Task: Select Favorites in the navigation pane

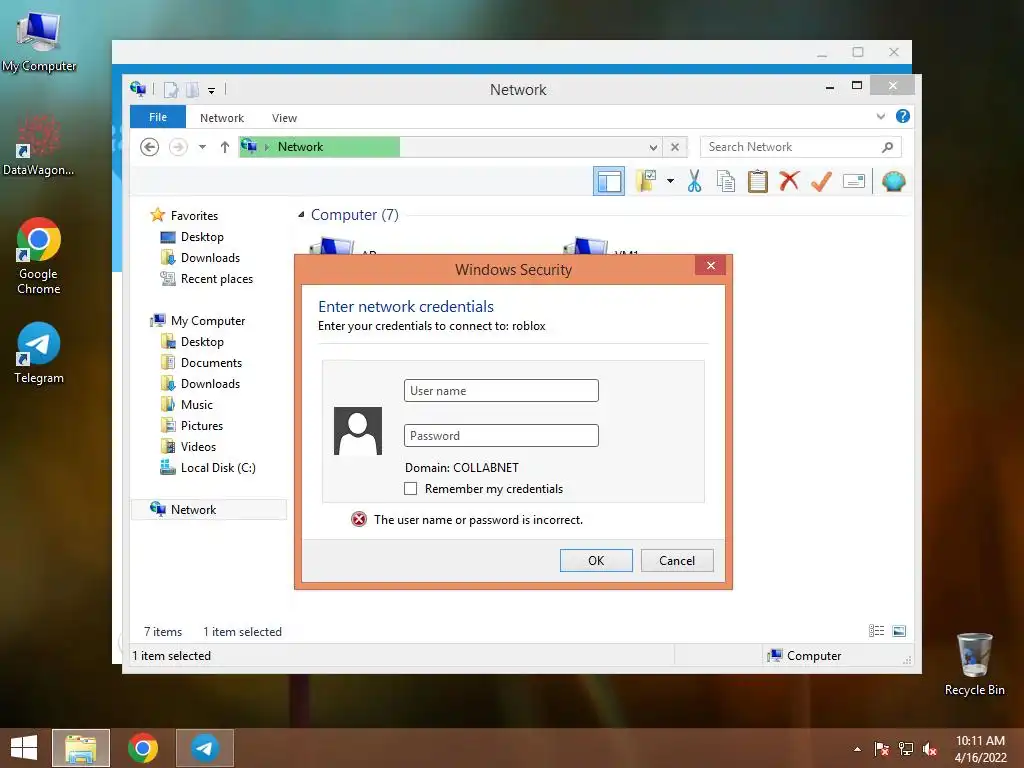Action: 195,216
